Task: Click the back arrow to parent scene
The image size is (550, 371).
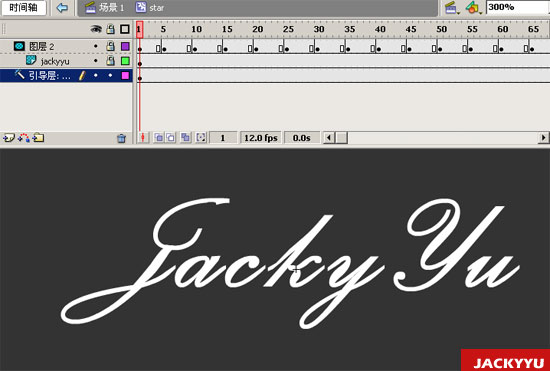Action: point(62,7)
